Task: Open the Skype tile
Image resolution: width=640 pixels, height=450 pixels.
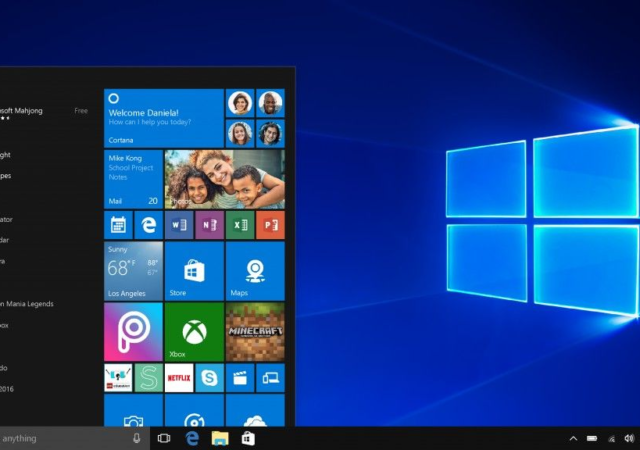Action: [x=209, y=378]
